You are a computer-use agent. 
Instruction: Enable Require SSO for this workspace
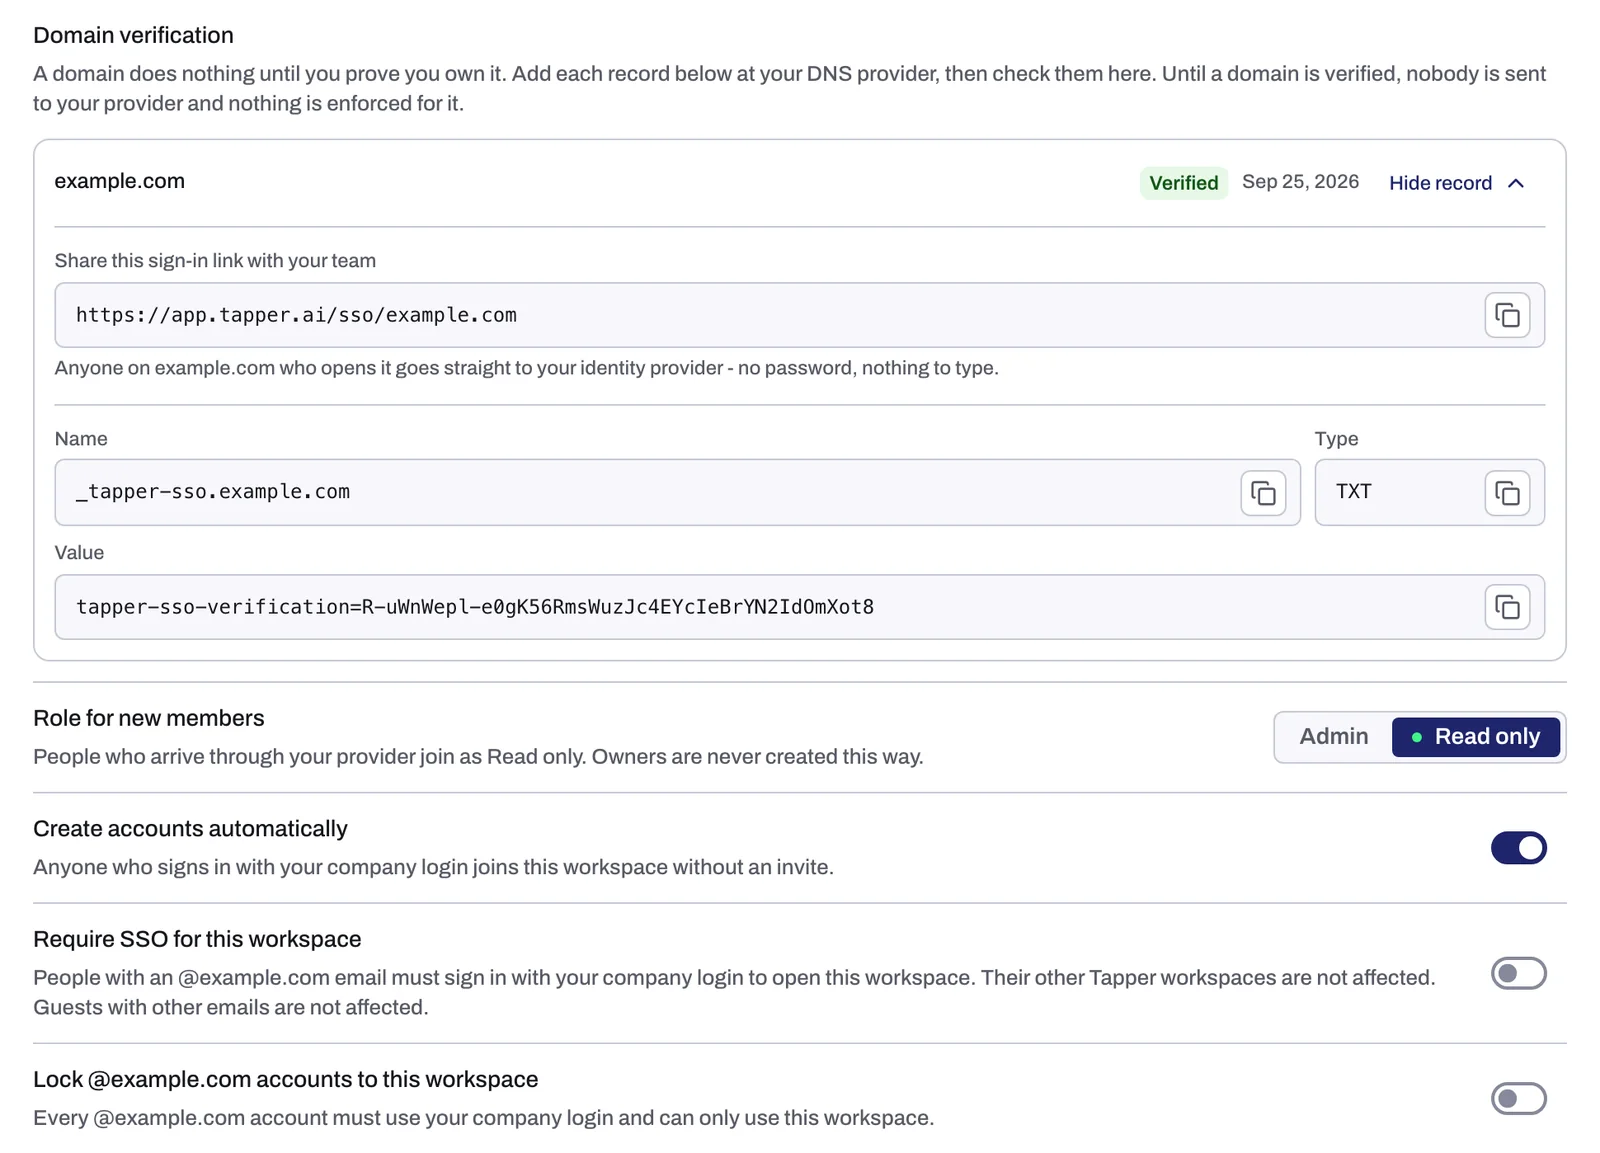[1518, 973]
